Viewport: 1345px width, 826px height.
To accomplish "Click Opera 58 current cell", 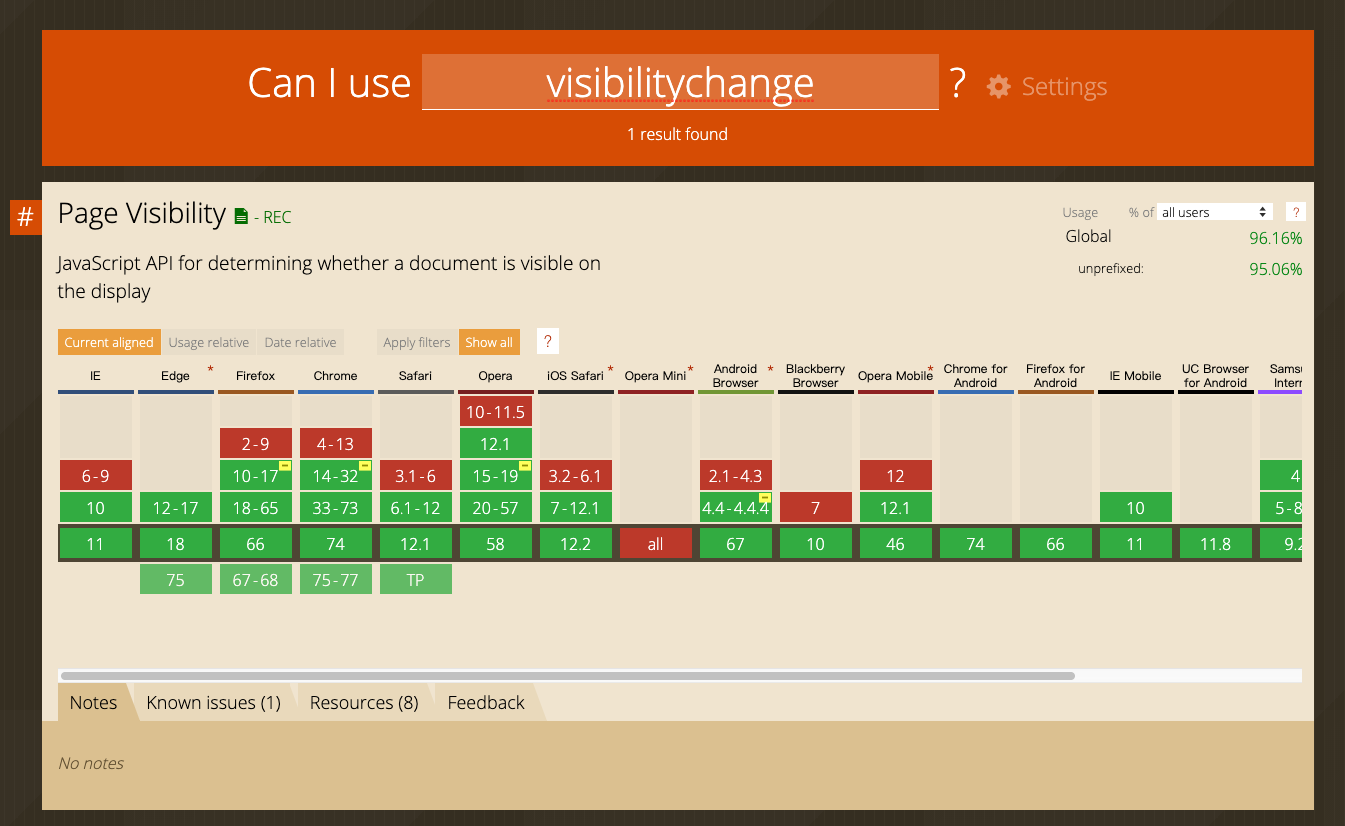I will pos(495,543).
